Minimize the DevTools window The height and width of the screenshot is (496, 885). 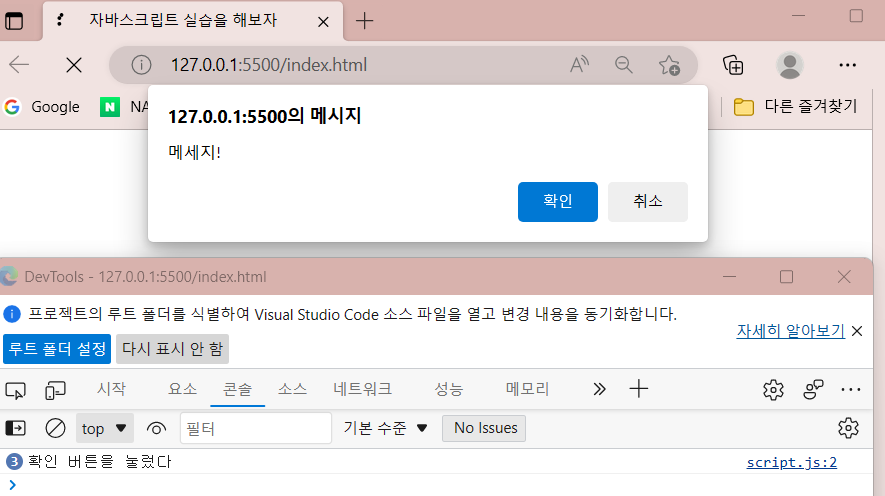(x=730, y=276)
